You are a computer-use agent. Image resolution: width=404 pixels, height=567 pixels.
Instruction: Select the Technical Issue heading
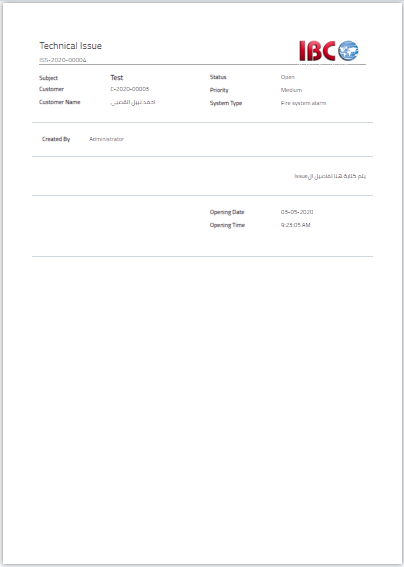71,46
